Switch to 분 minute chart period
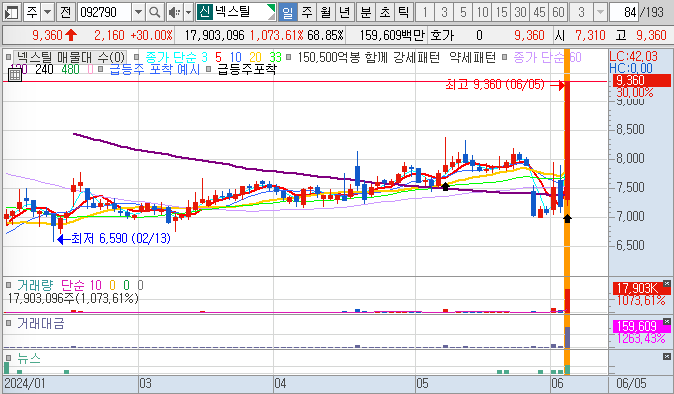The image size is (674, 394). coord(365,12)
